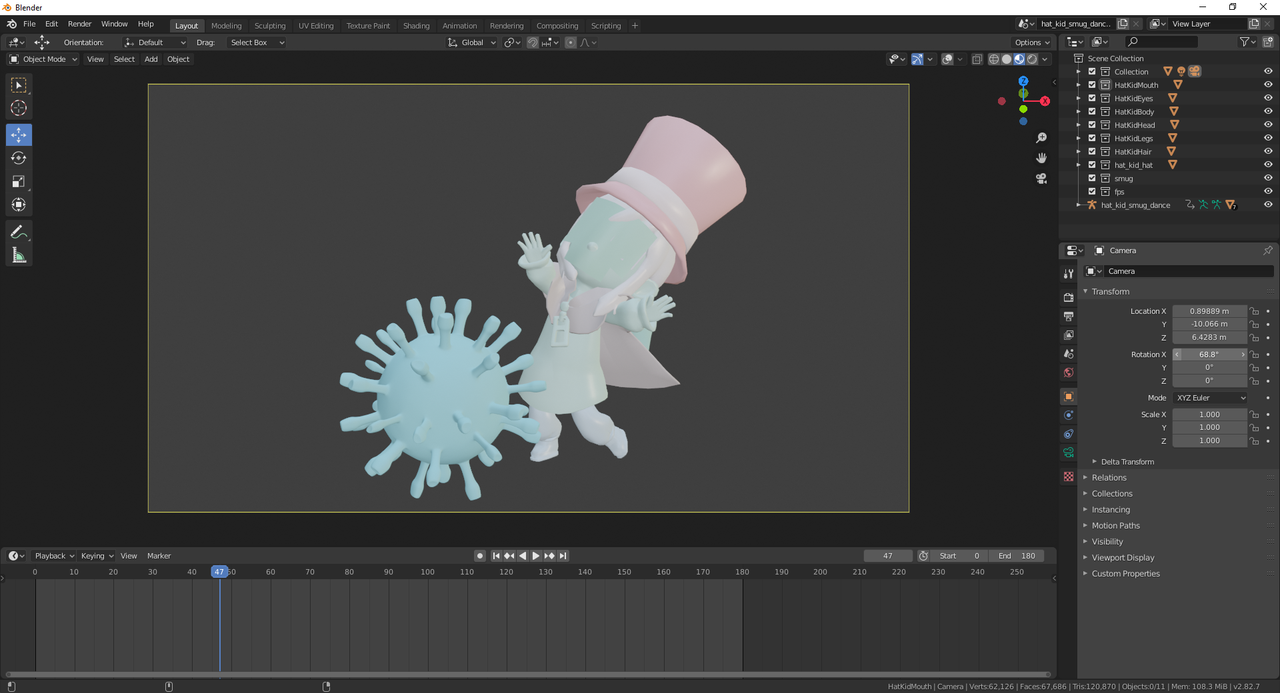Switch to rendered viewport shading
The height and width of the screenshot is (693, 1280).
pos(1032,59)
